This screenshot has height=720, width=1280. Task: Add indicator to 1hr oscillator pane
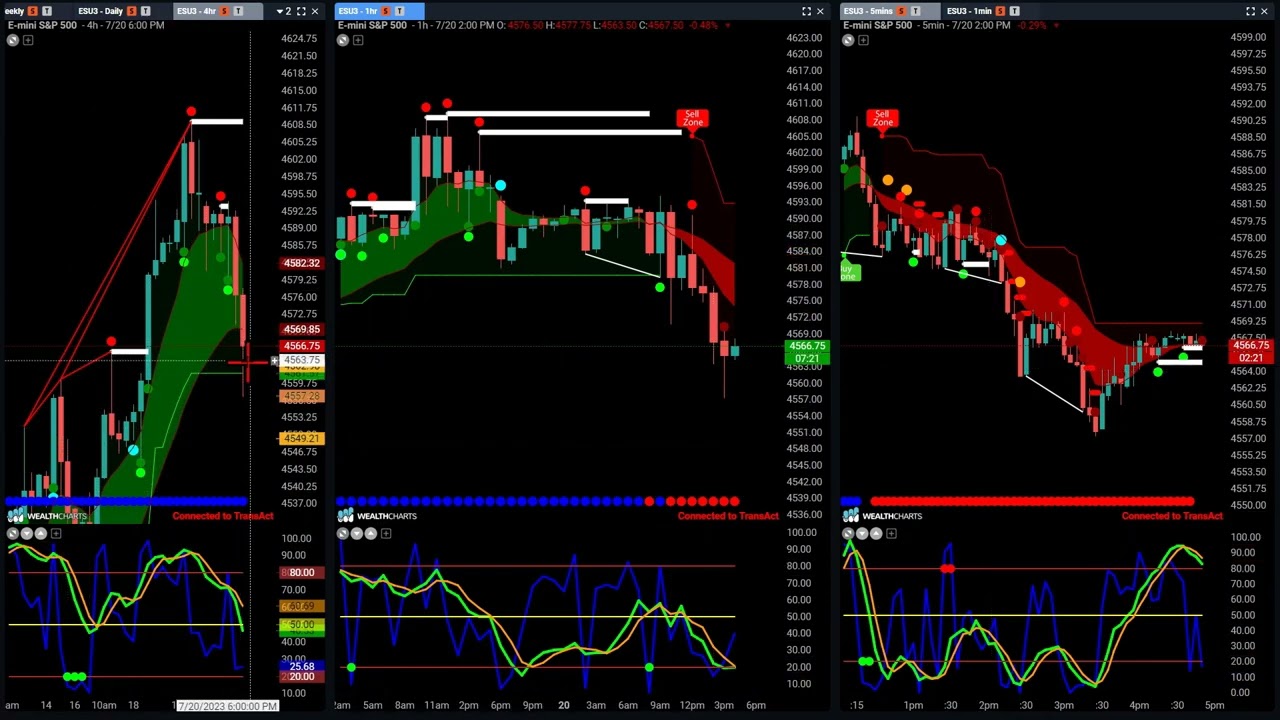pyautogui.click(x=387, y=534)
